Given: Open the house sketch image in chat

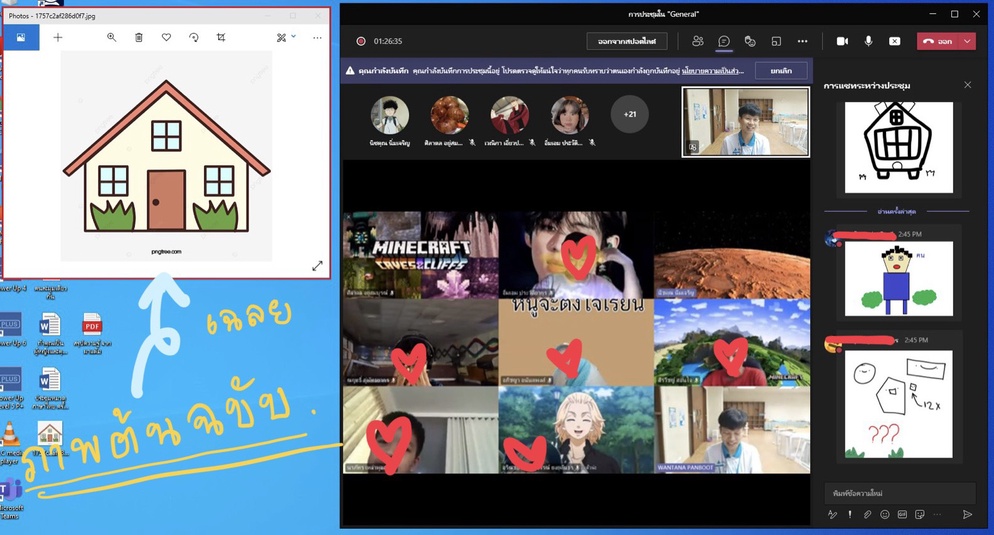Looking at the screenshot, I should coord(898,147).
